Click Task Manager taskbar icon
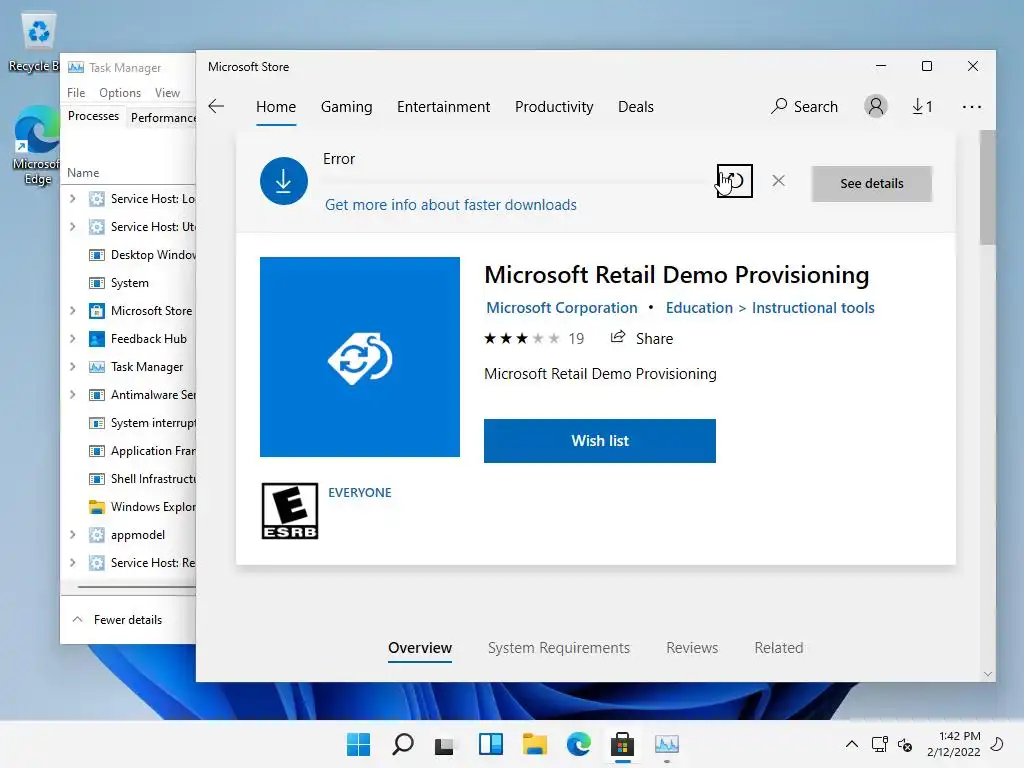 [667, 744]
